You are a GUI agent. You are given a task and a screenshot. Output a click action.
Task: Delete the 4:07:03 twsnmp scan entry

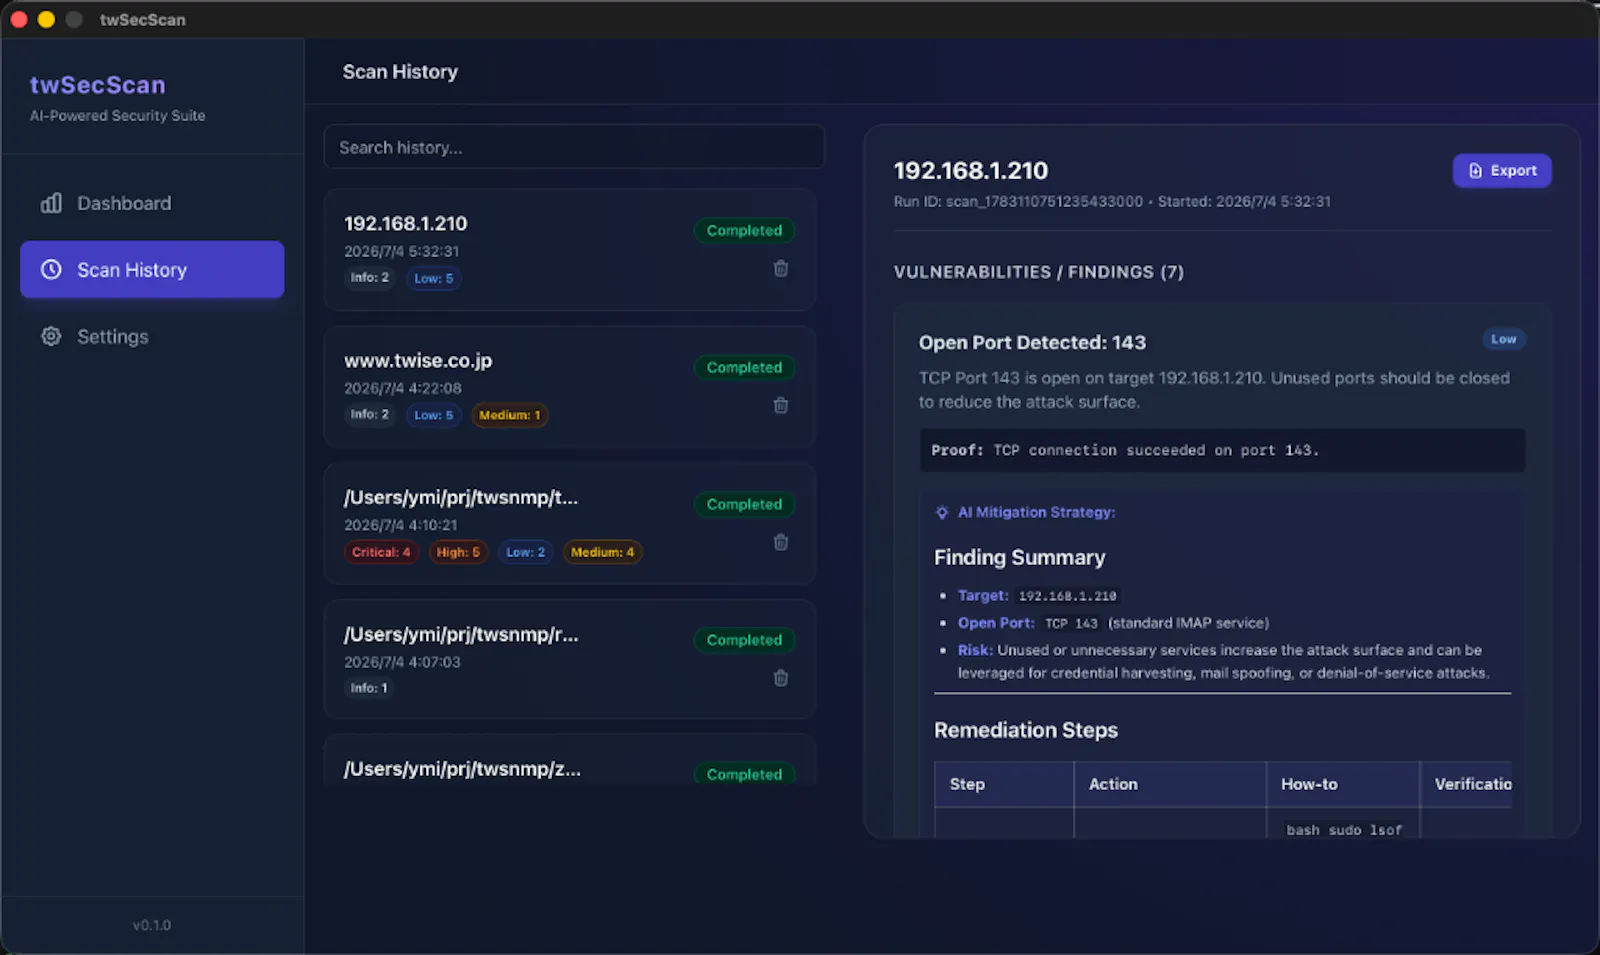781,678
